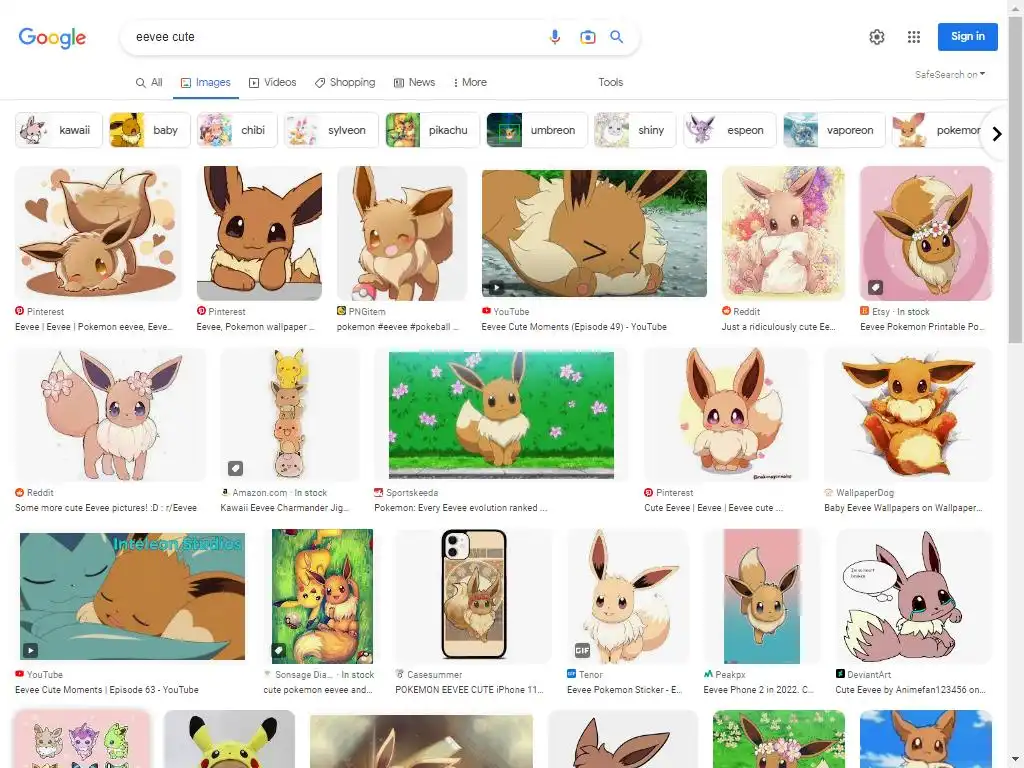The width and height of the screenshot is (1024, 768).
Task: Open Peakpx Eevee Phone thumbnail
Action: (x=761, y=595)
